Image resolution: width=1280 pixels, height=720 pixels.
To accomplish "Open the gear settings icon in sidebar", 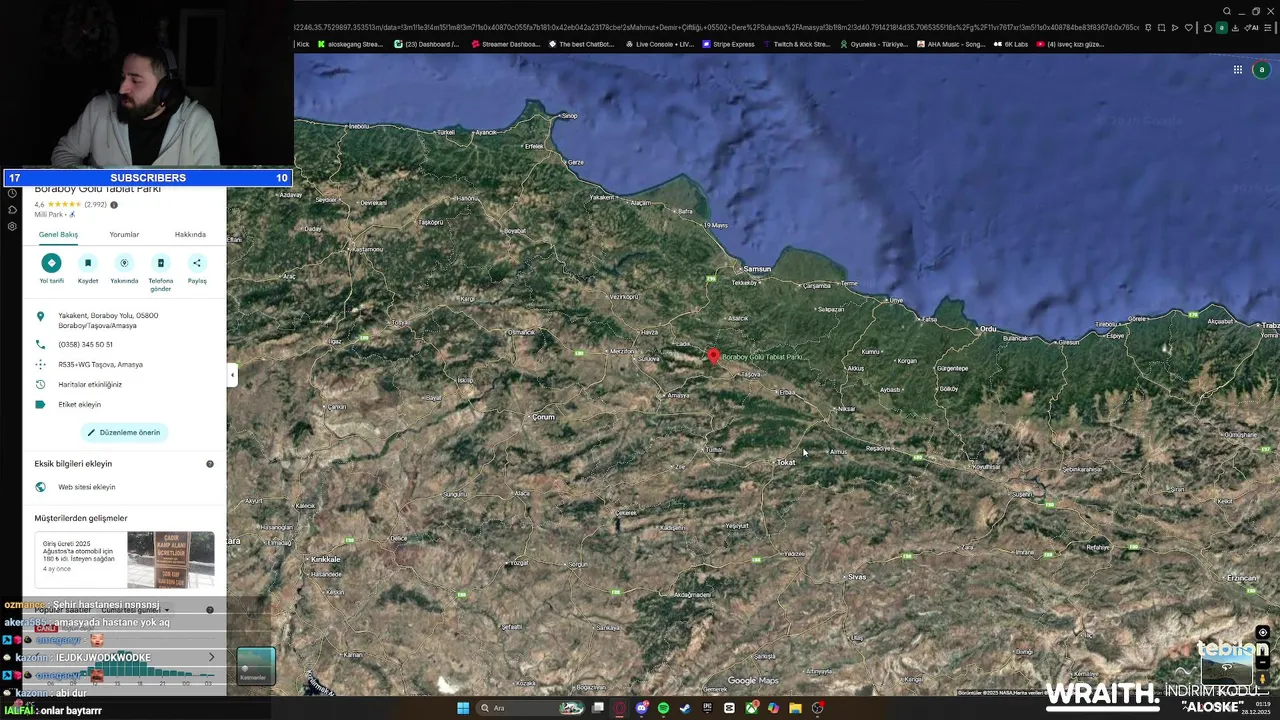I will [x=12, y=226].
